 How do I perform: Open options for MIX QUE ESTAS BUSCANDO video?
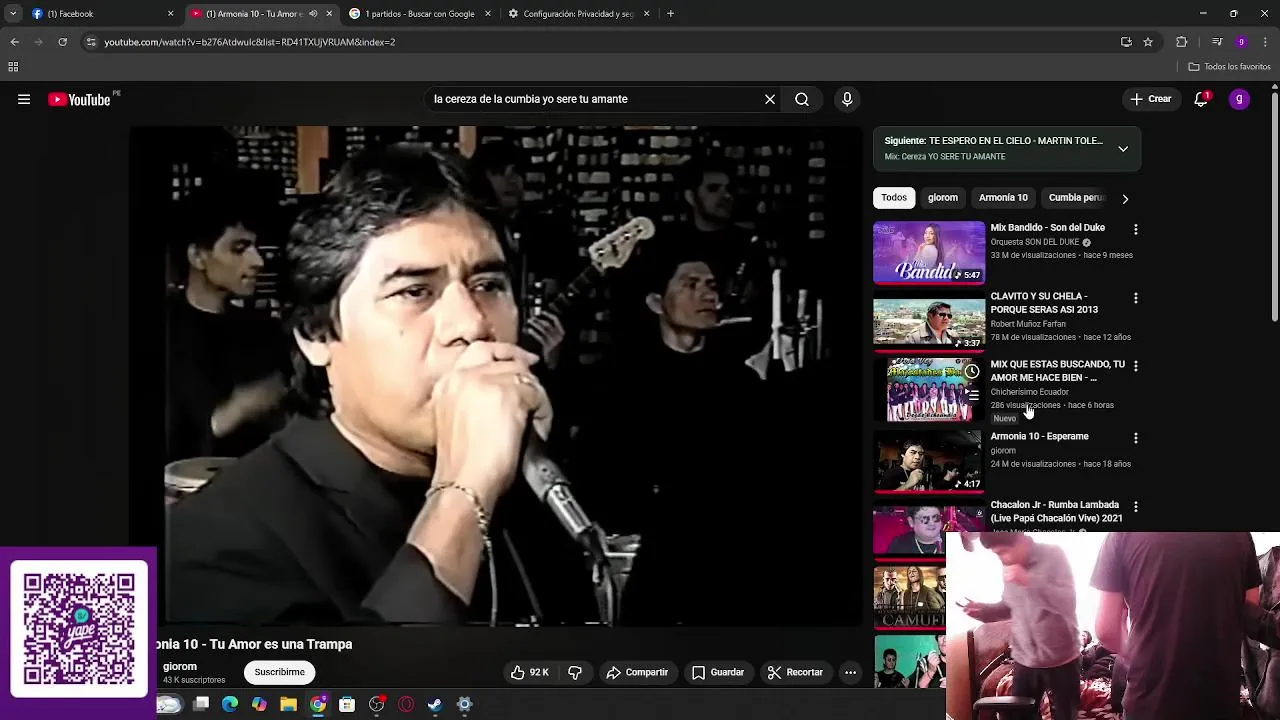pos(1135,366)
